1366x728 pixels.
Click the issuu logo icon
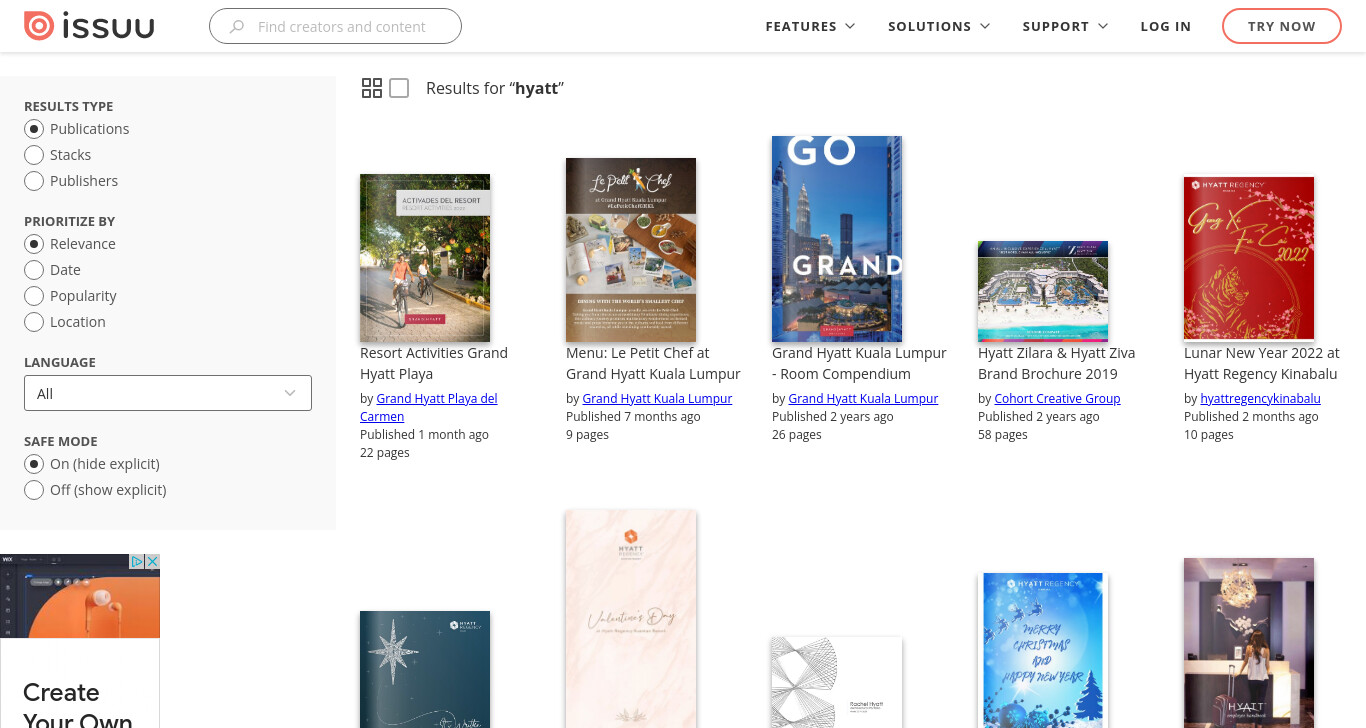pos(39,26)
